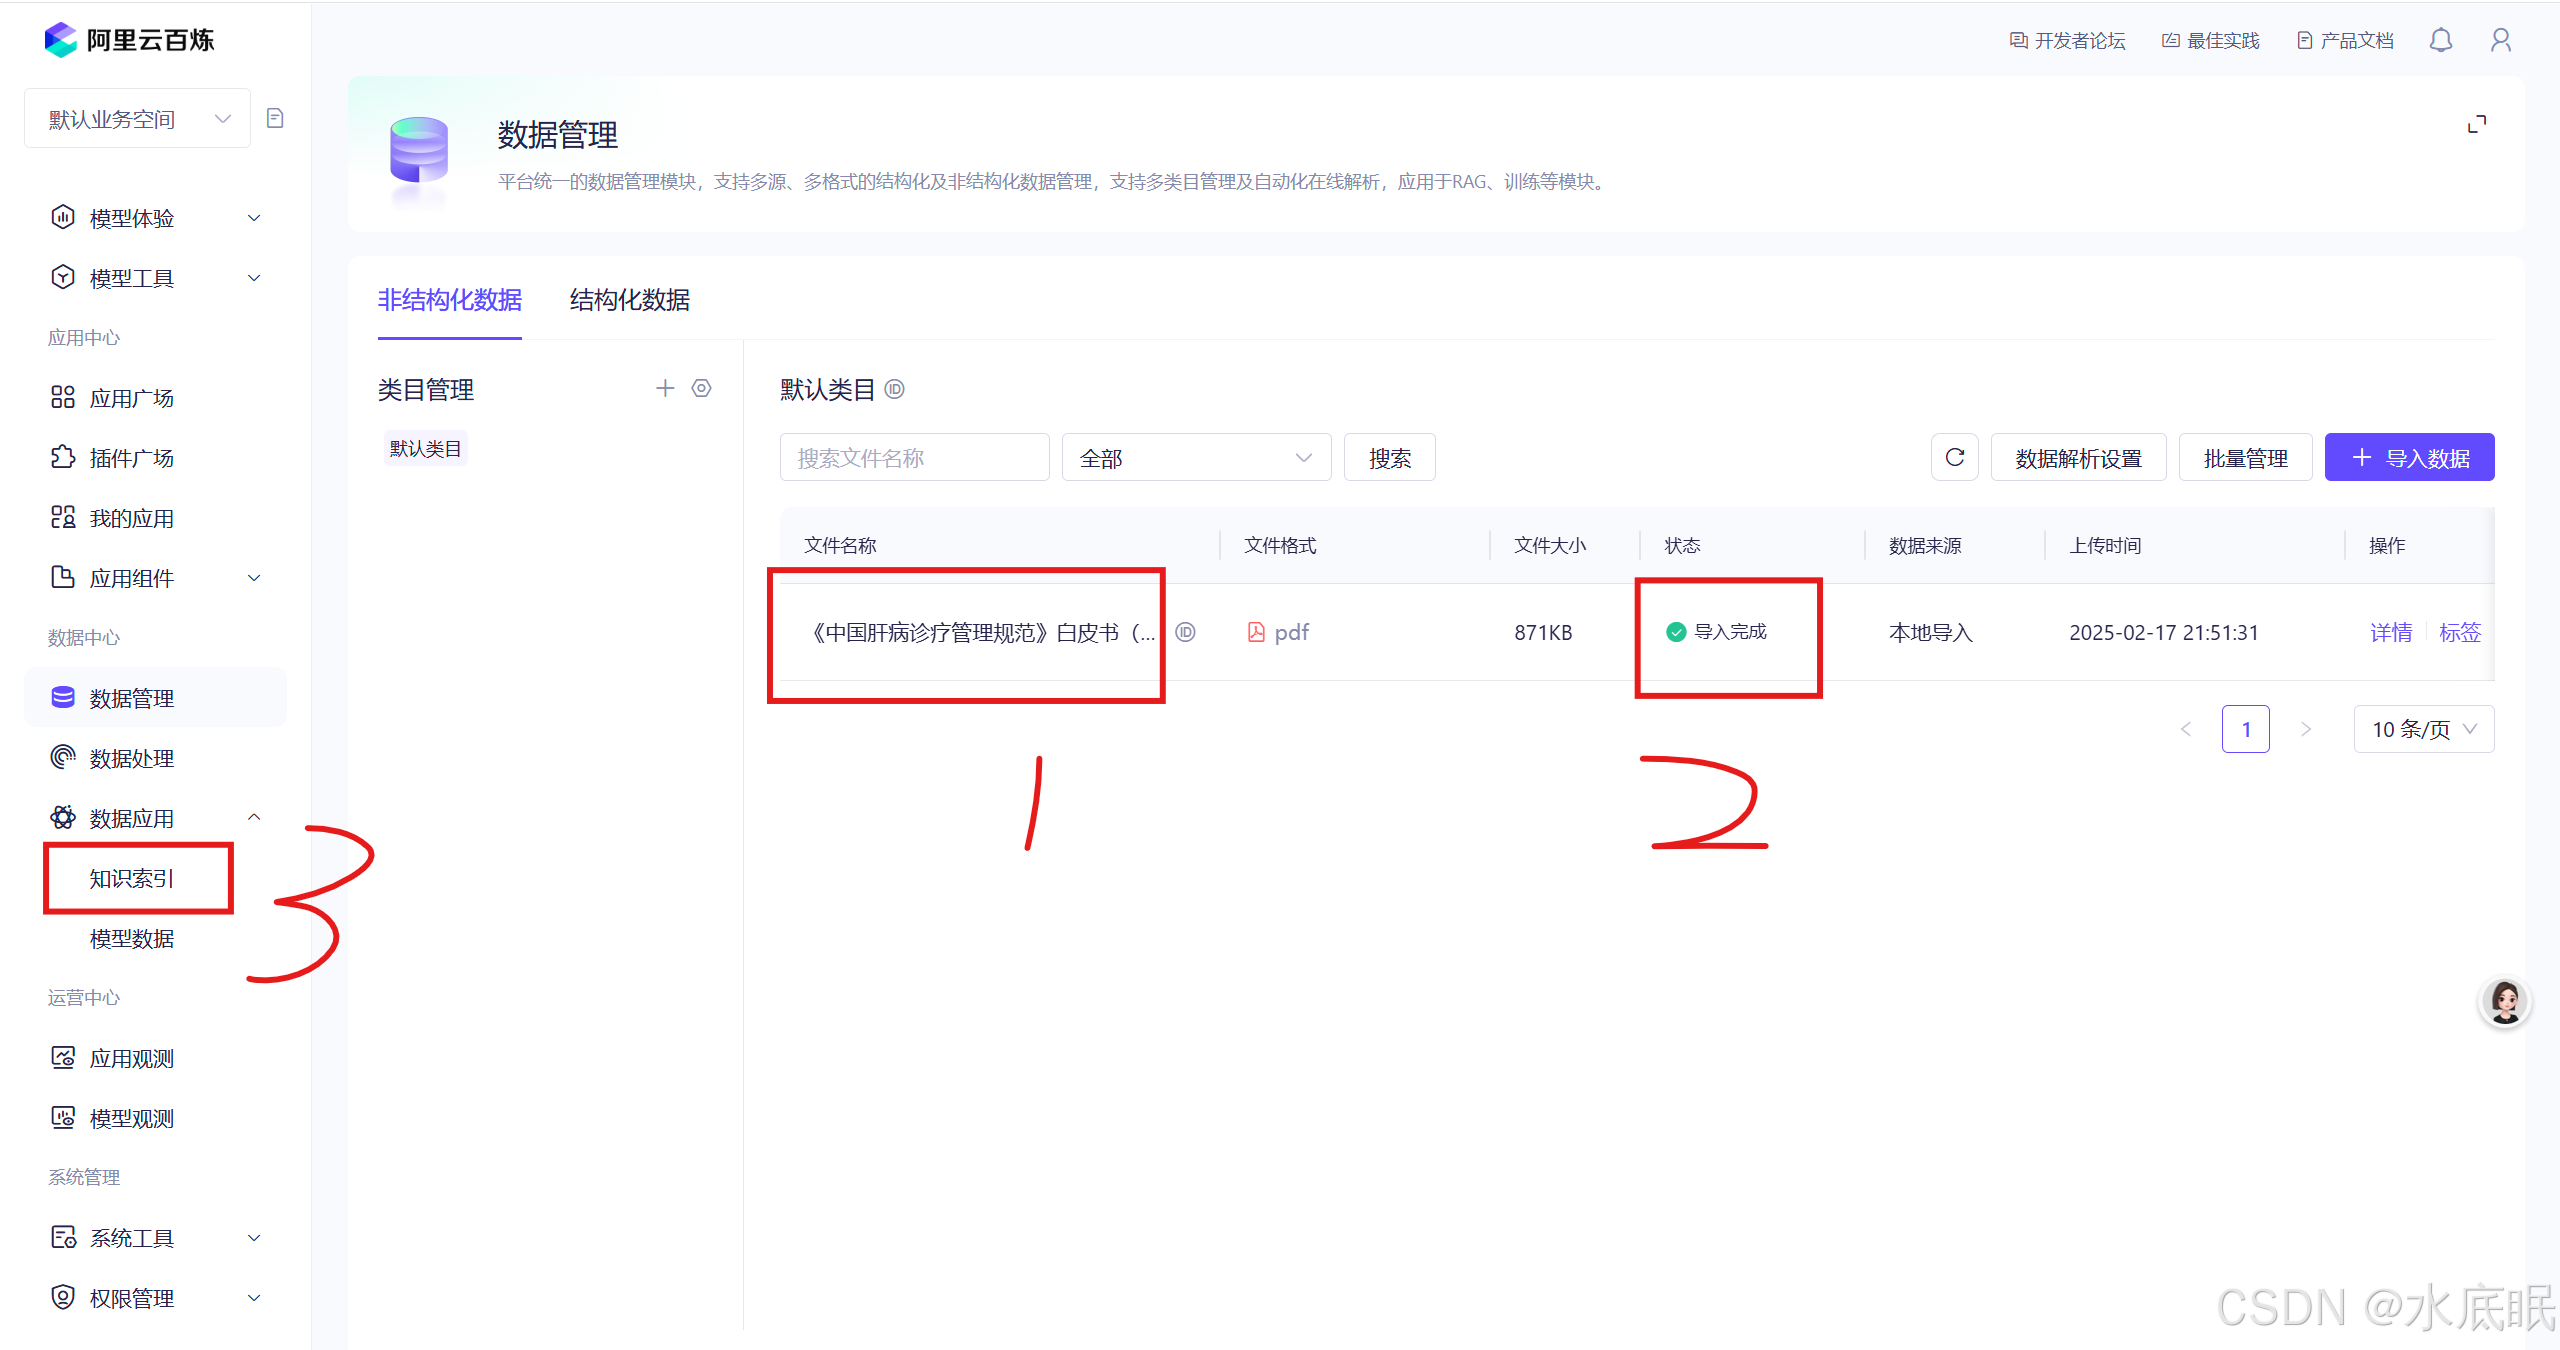Click the 导入数据 button

[x=2409, y=458]
